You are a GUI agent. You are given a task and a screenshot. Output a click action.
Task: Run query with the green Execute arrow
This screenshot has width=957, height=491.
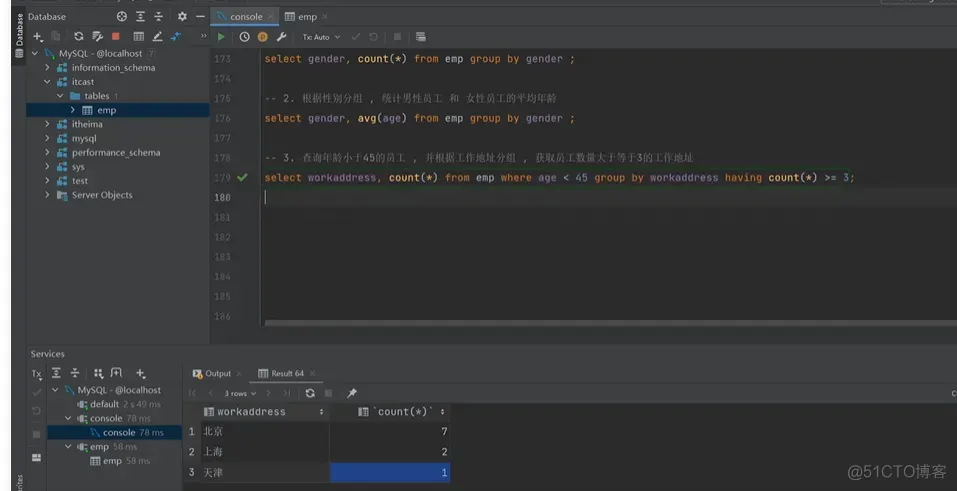221,37
